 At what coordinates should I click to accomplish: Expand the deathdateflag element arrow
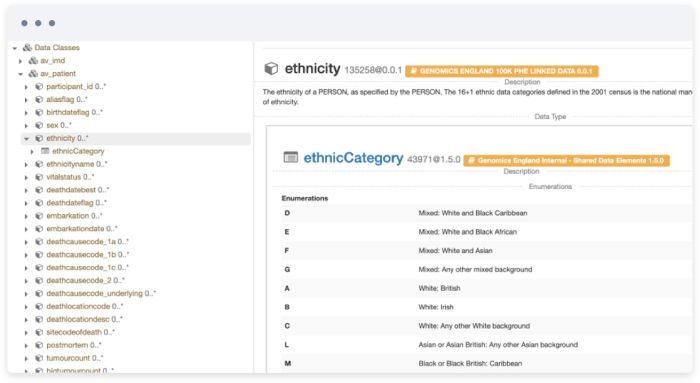pos(26,204)
